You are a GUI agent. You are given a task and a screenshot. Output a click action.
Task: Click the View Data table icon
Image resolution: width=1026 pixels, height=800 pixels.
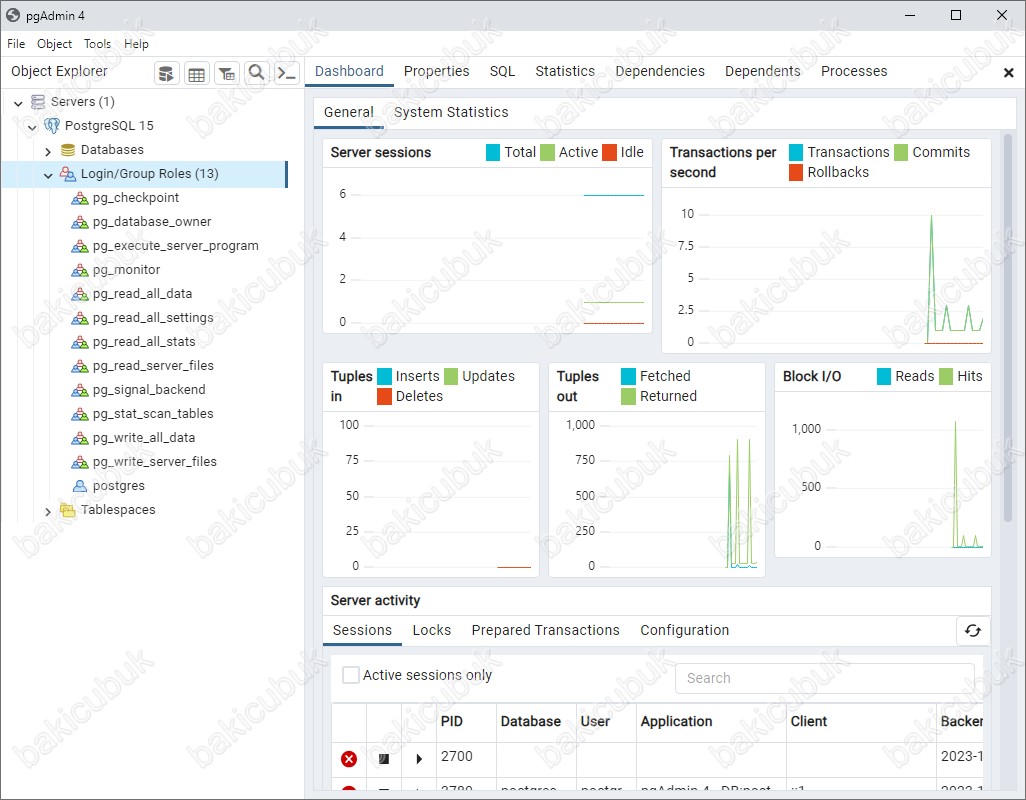pyautogui.click(x=196, y=73)
